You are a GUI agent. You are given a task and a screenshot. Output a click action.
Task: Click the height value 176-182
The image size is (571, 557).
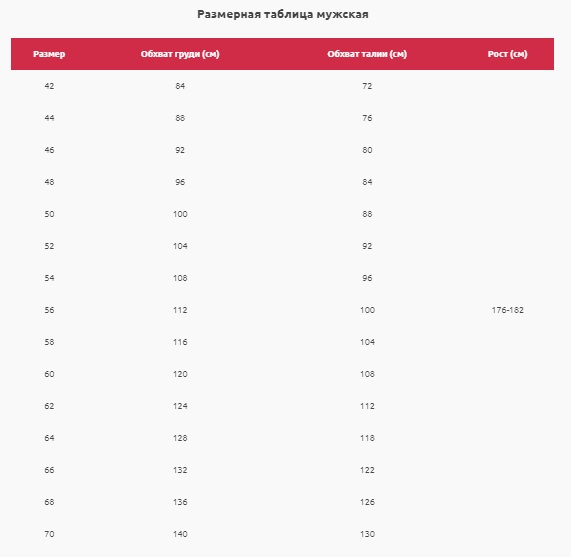click(507, 310)
